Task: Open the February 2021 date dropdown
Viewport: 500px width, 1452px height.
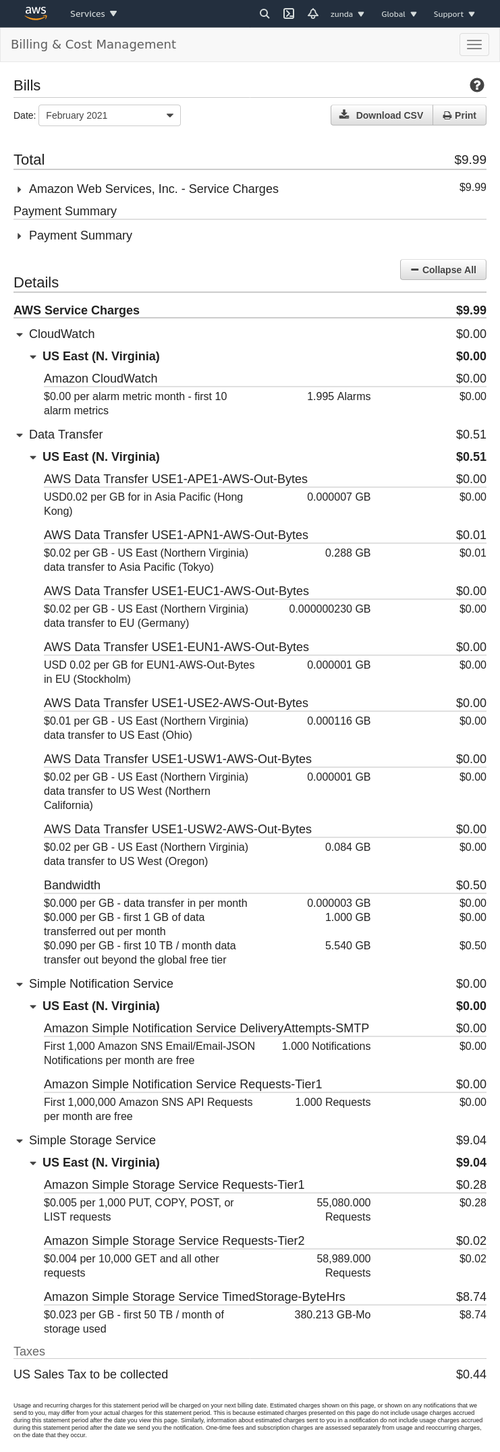Action: pyautogui.click(x=110, y=115)
